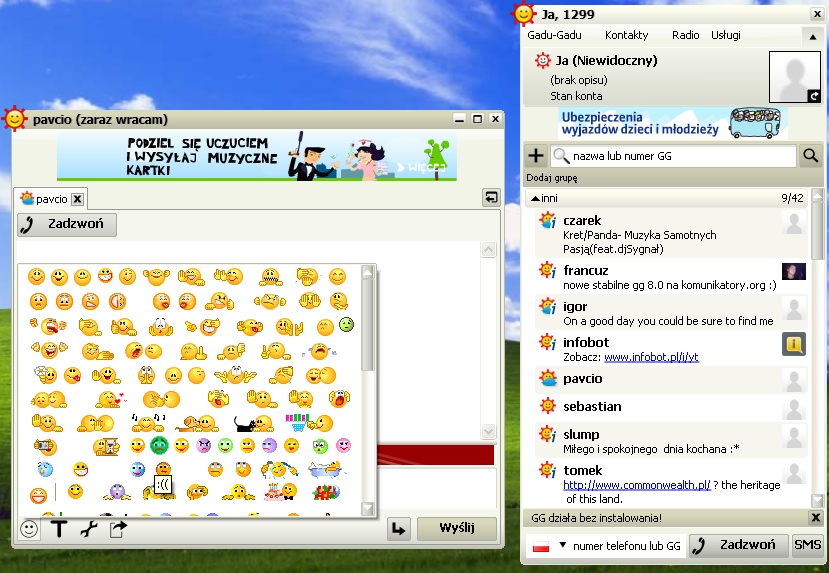Screen dimensions: 829x573
Task: Click the new line arrow button beside Wyślij
Action: pyautogui.click(x=399, y=529)
